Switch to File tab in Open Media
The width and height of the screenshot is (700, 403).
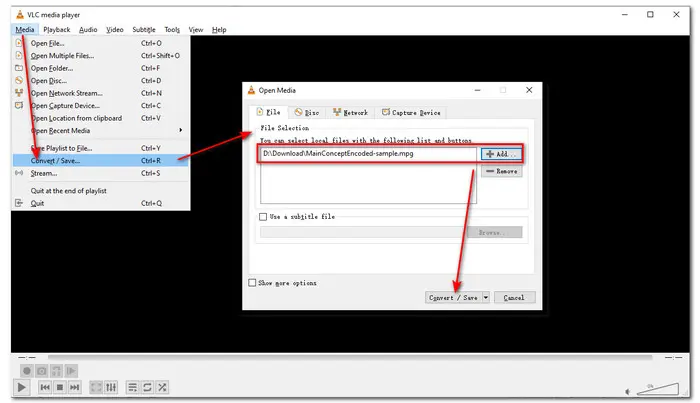click(269, 112)
